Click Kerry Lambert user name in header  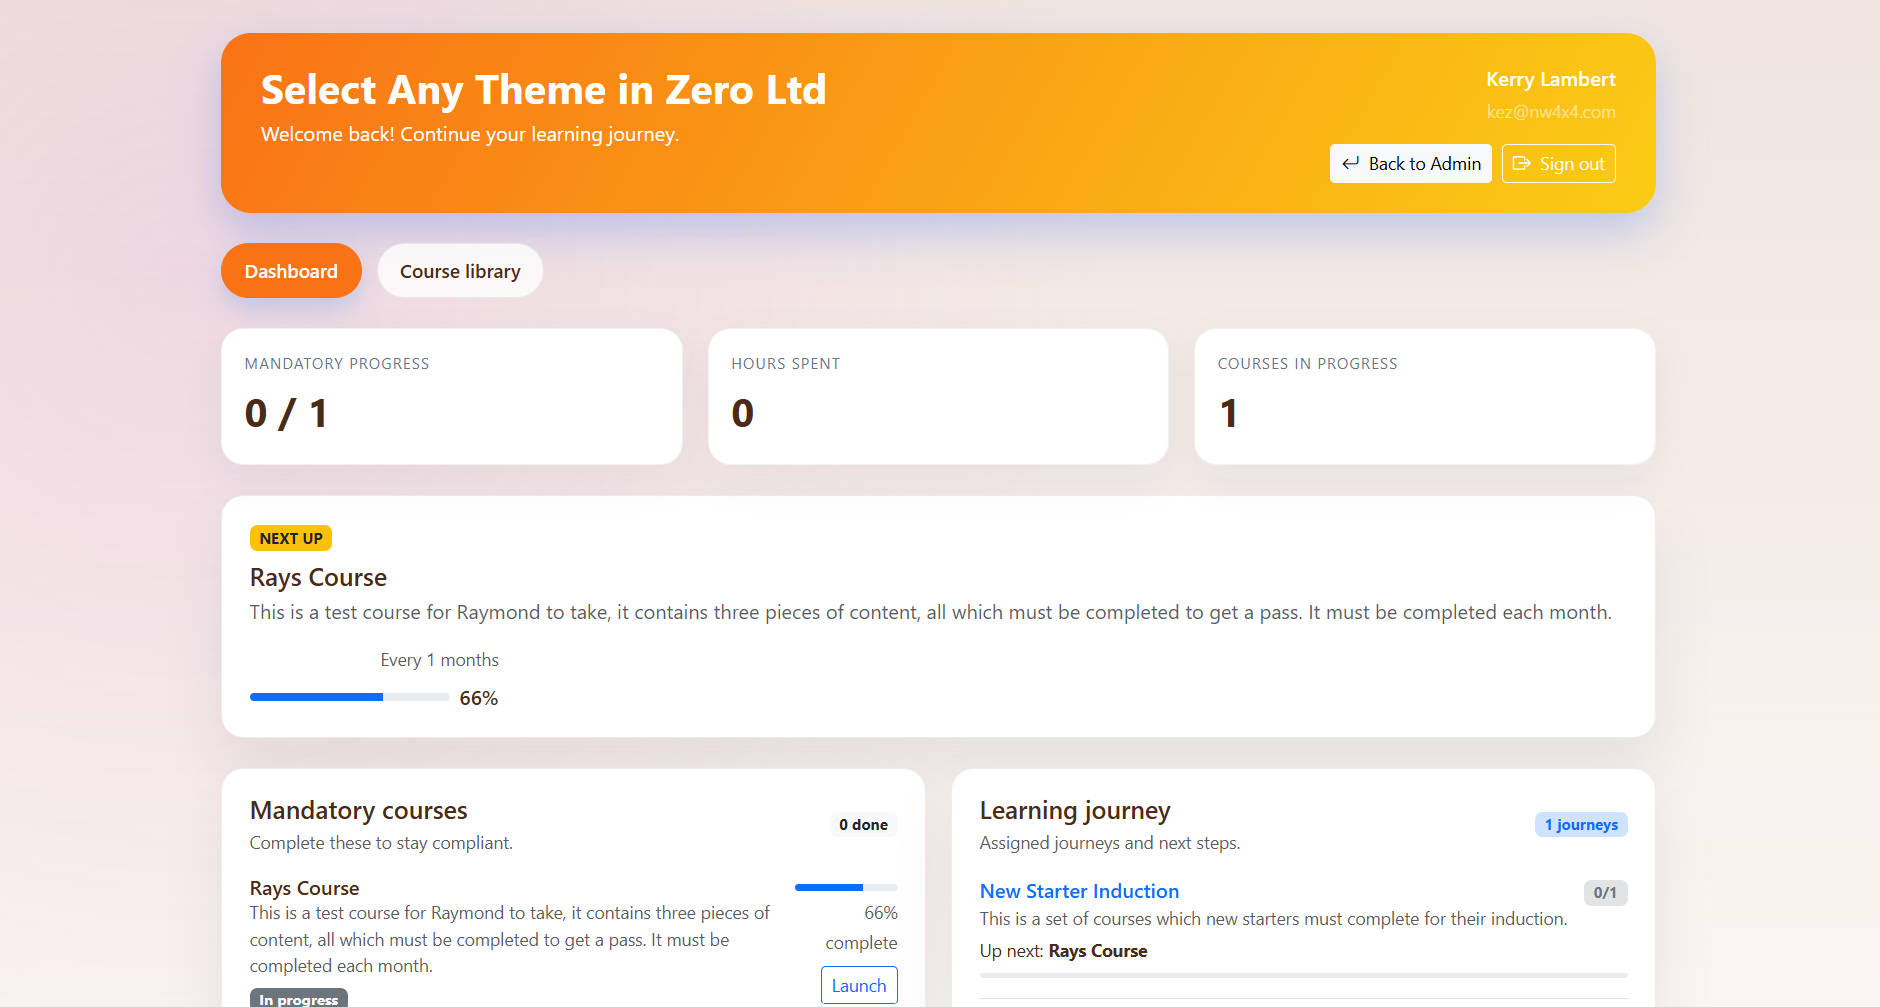(1550, 80)
